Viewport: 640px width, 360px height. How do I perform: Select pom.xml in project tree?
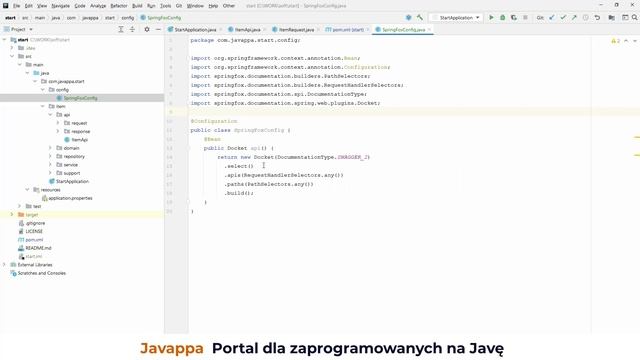(34, 240)
